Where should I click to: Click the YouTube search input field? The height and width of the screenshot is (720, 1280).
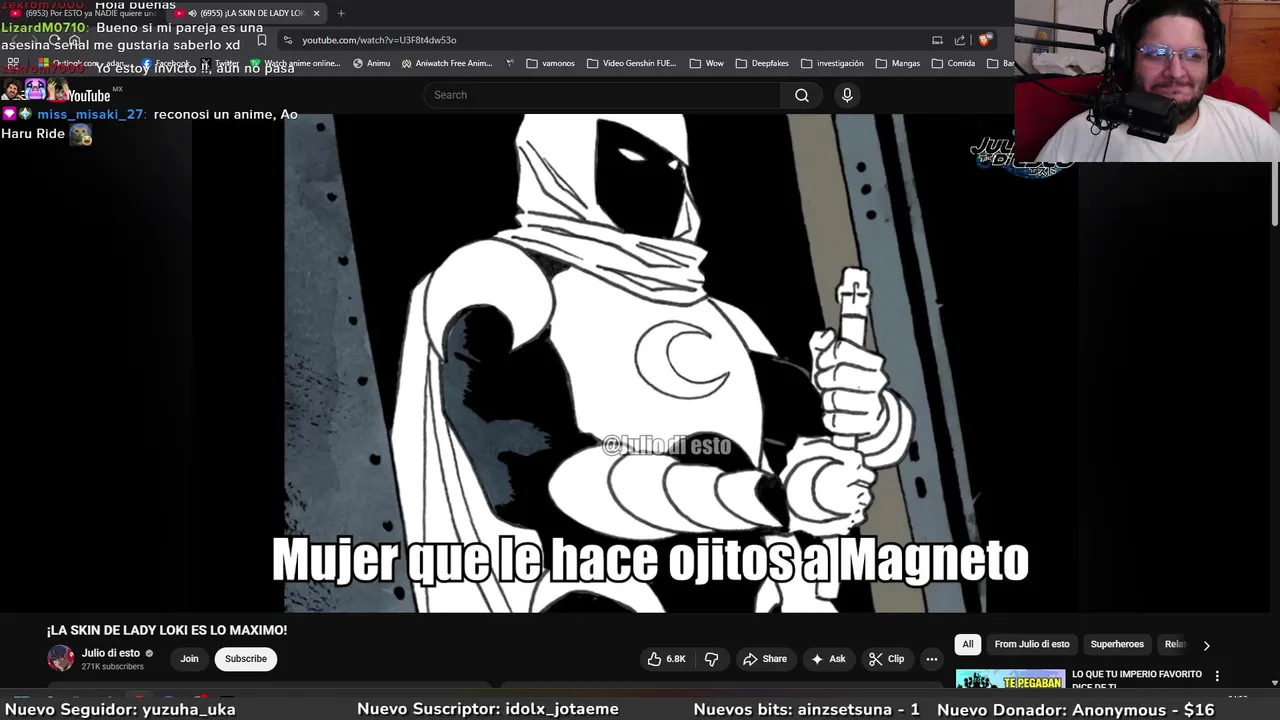[603, 95]
